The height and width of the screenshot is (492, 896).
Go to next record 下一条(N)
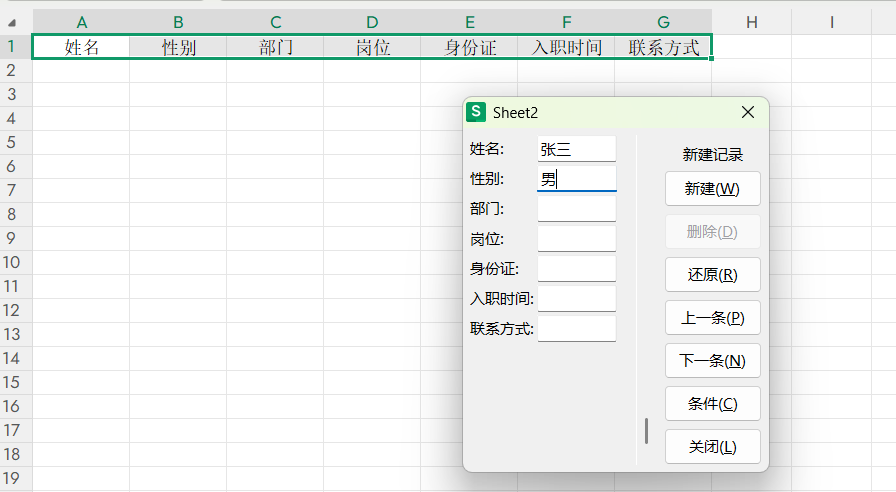click(x=713, y=361)
